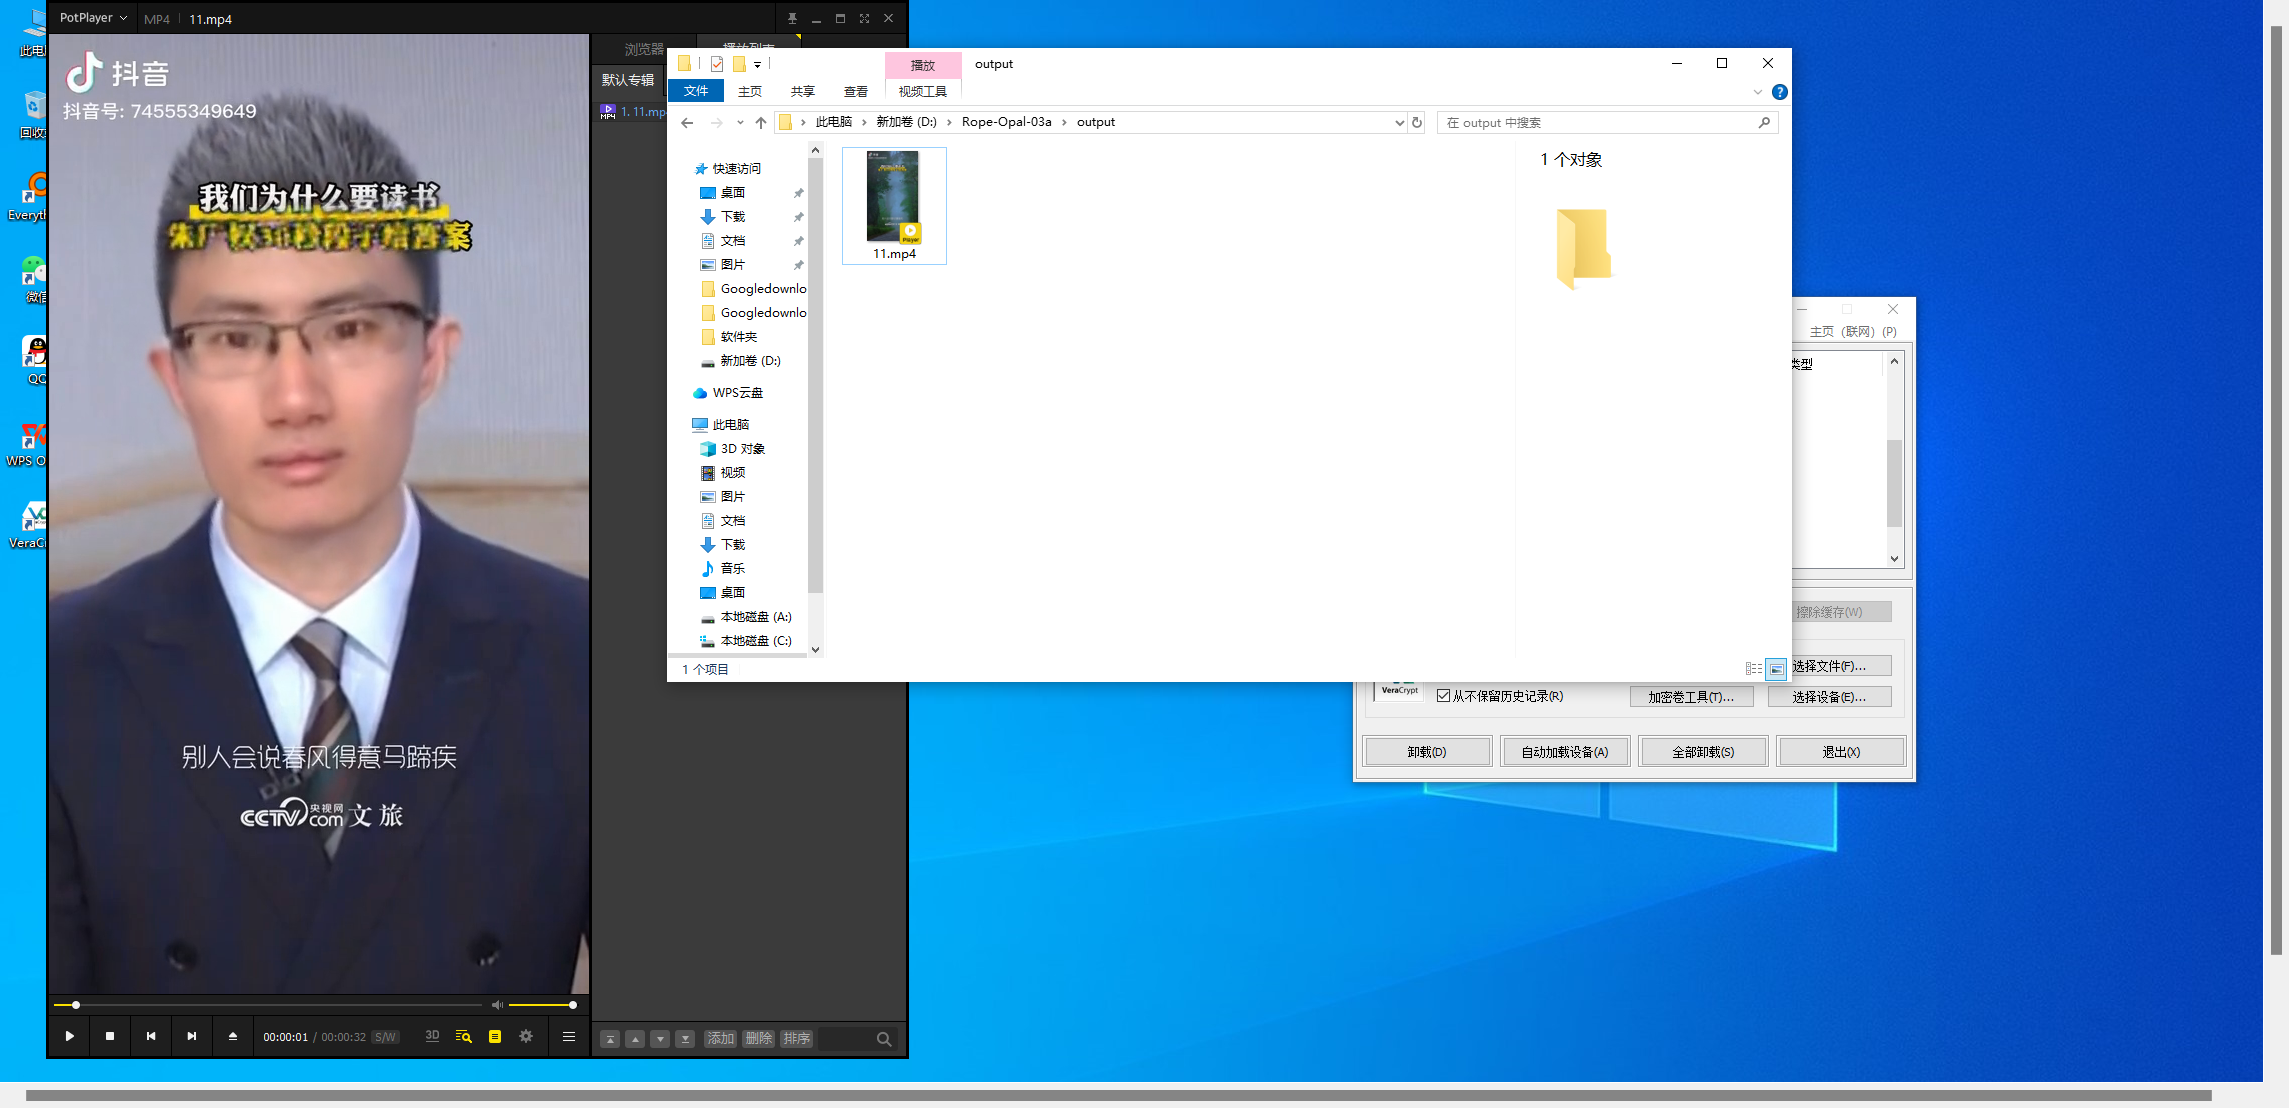The image size is (2289, 1108).
Task: Mute audio via speaker icon
Action: [x=497, y=1005]
